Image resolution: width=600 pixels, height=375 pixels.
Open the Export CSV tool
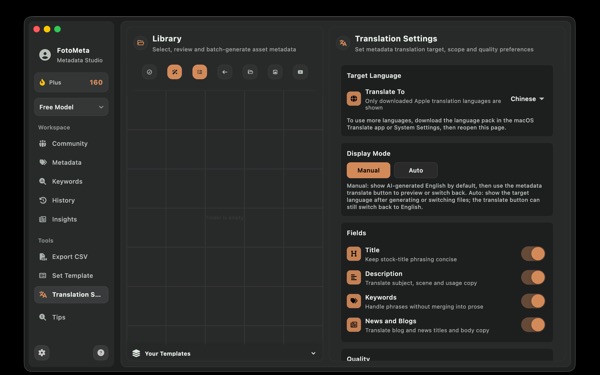[x=71, y=257]
